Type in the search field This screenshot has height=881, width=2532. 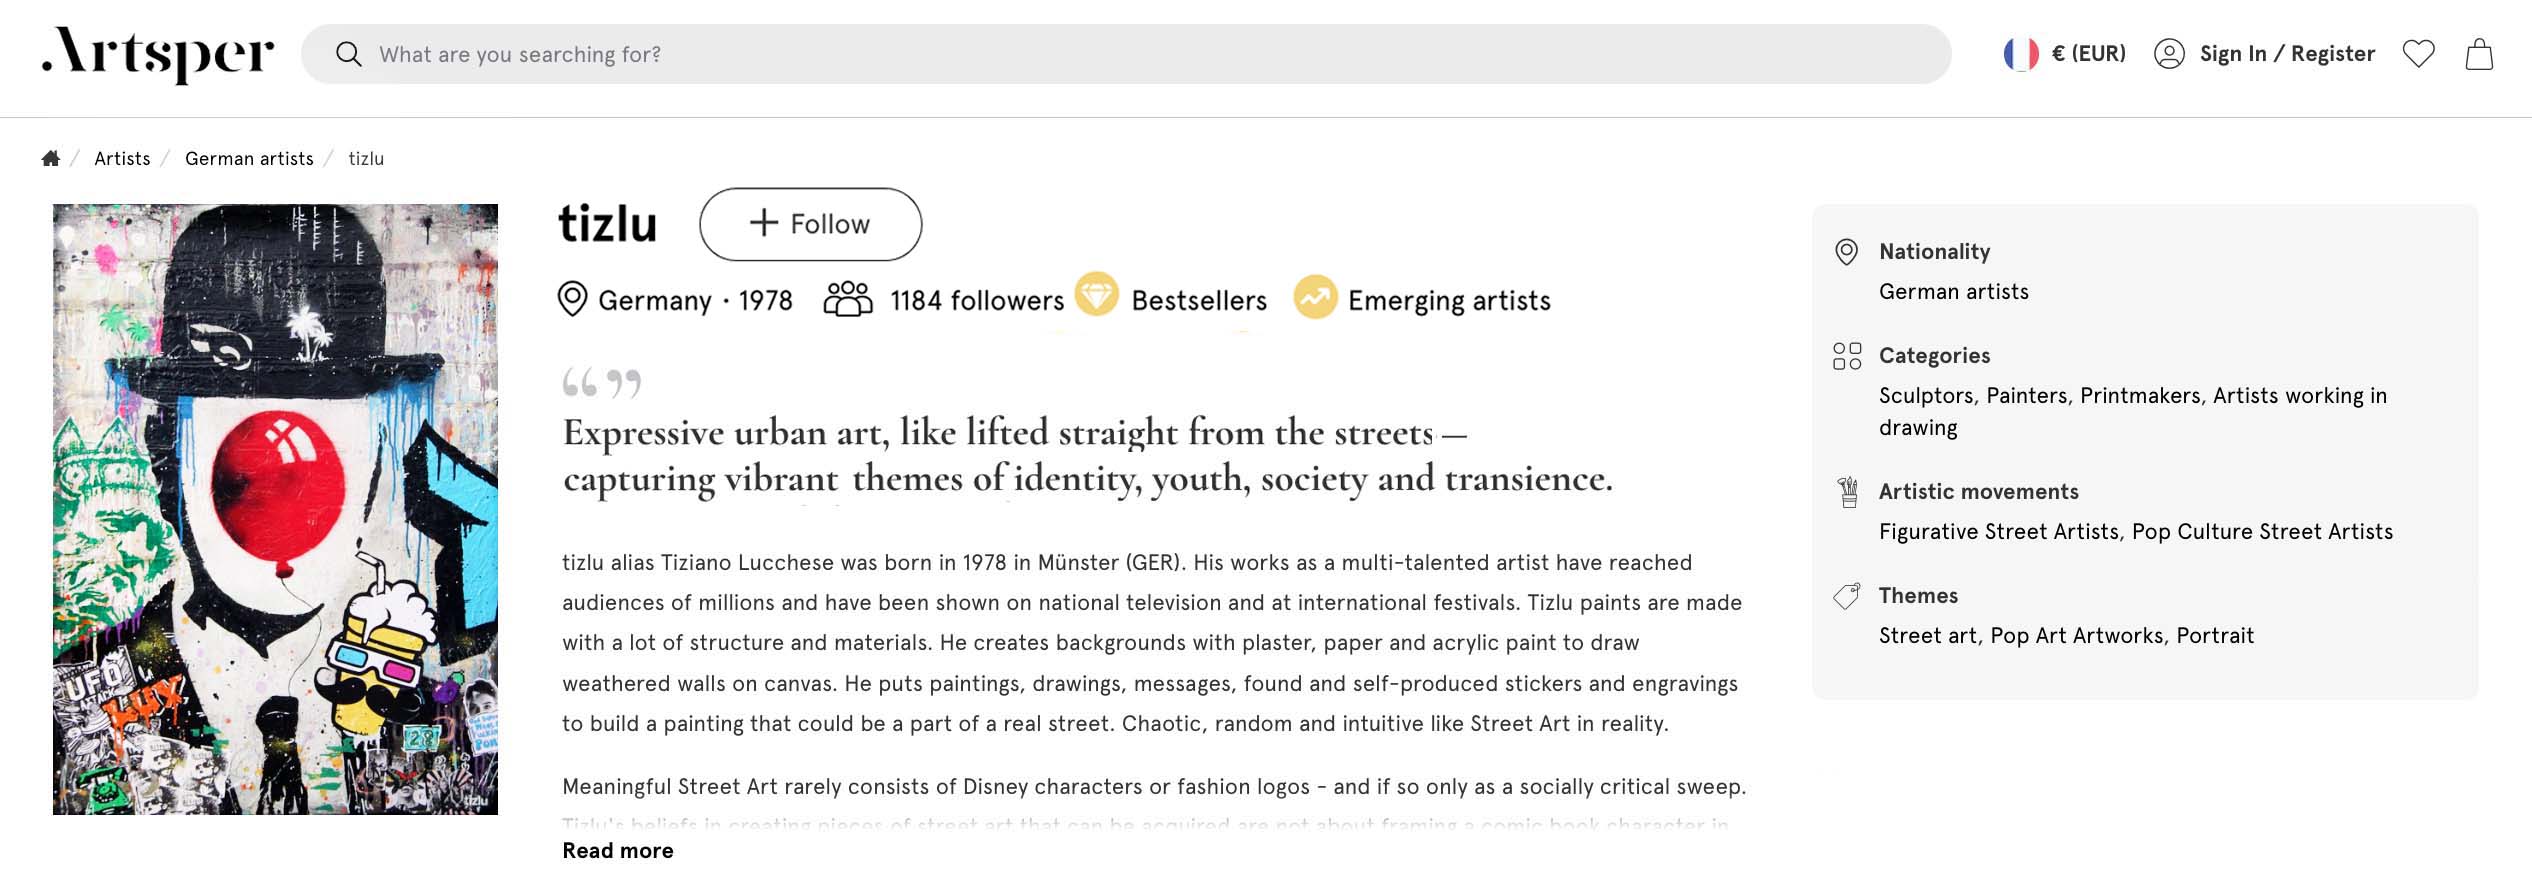coord(1100,54)
